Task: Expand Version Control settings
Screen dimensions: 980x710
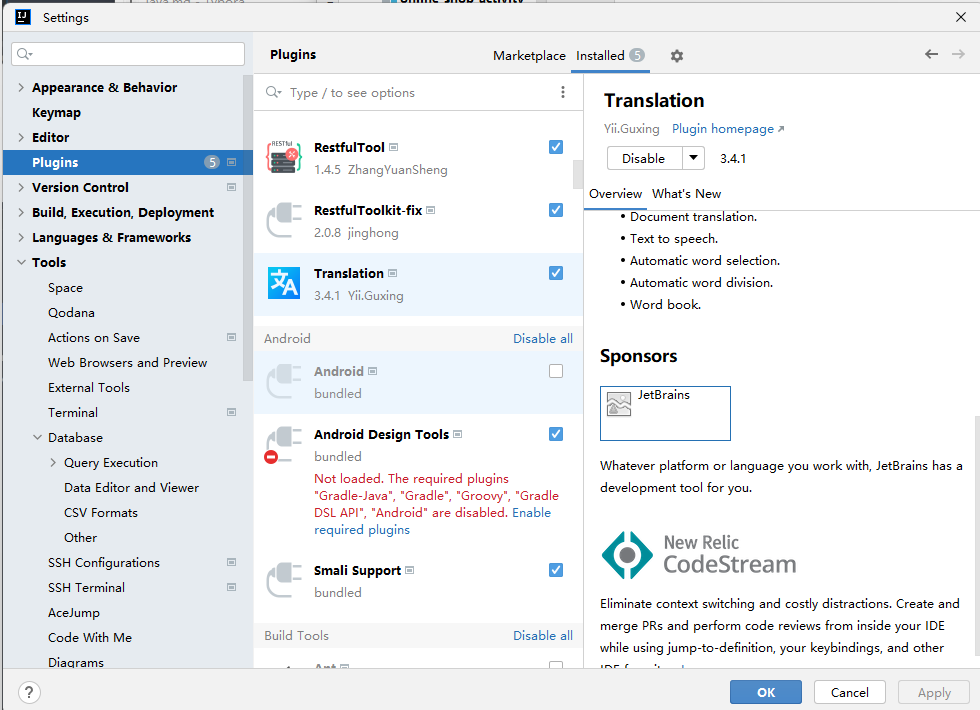Action: click(x=21, y=188)
